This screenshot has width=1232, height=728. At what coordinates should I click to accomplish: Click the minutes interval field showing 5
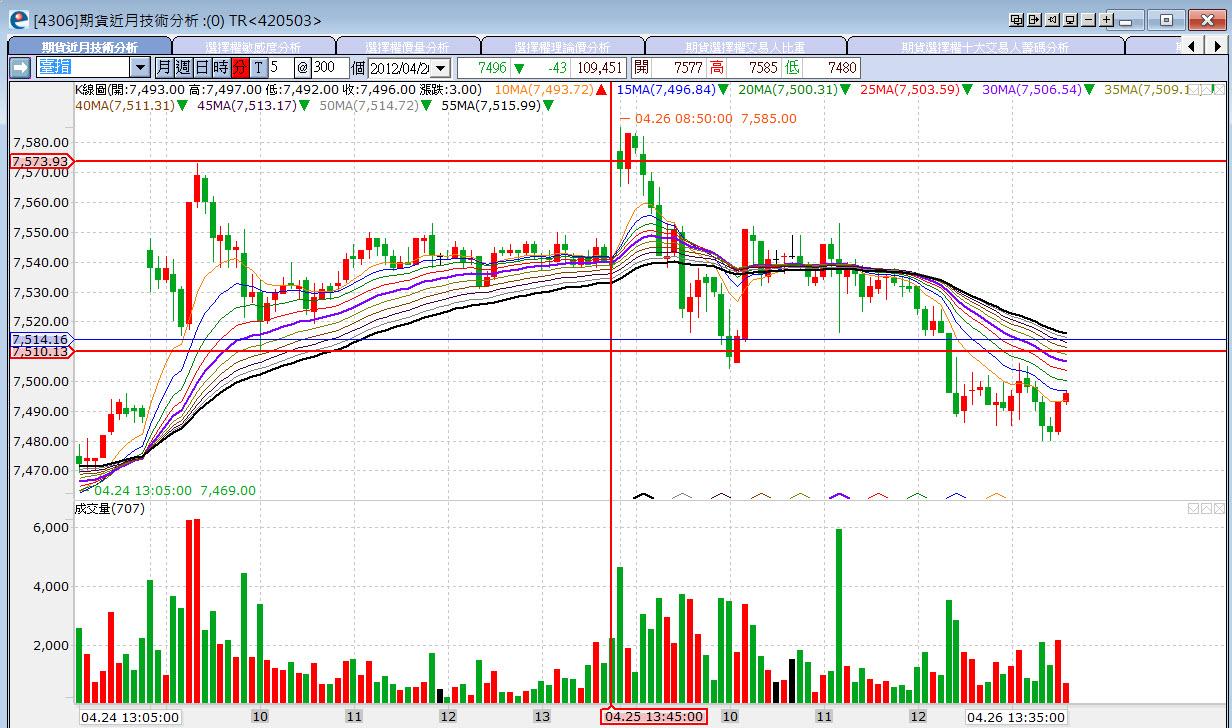(x=280, y=67)
